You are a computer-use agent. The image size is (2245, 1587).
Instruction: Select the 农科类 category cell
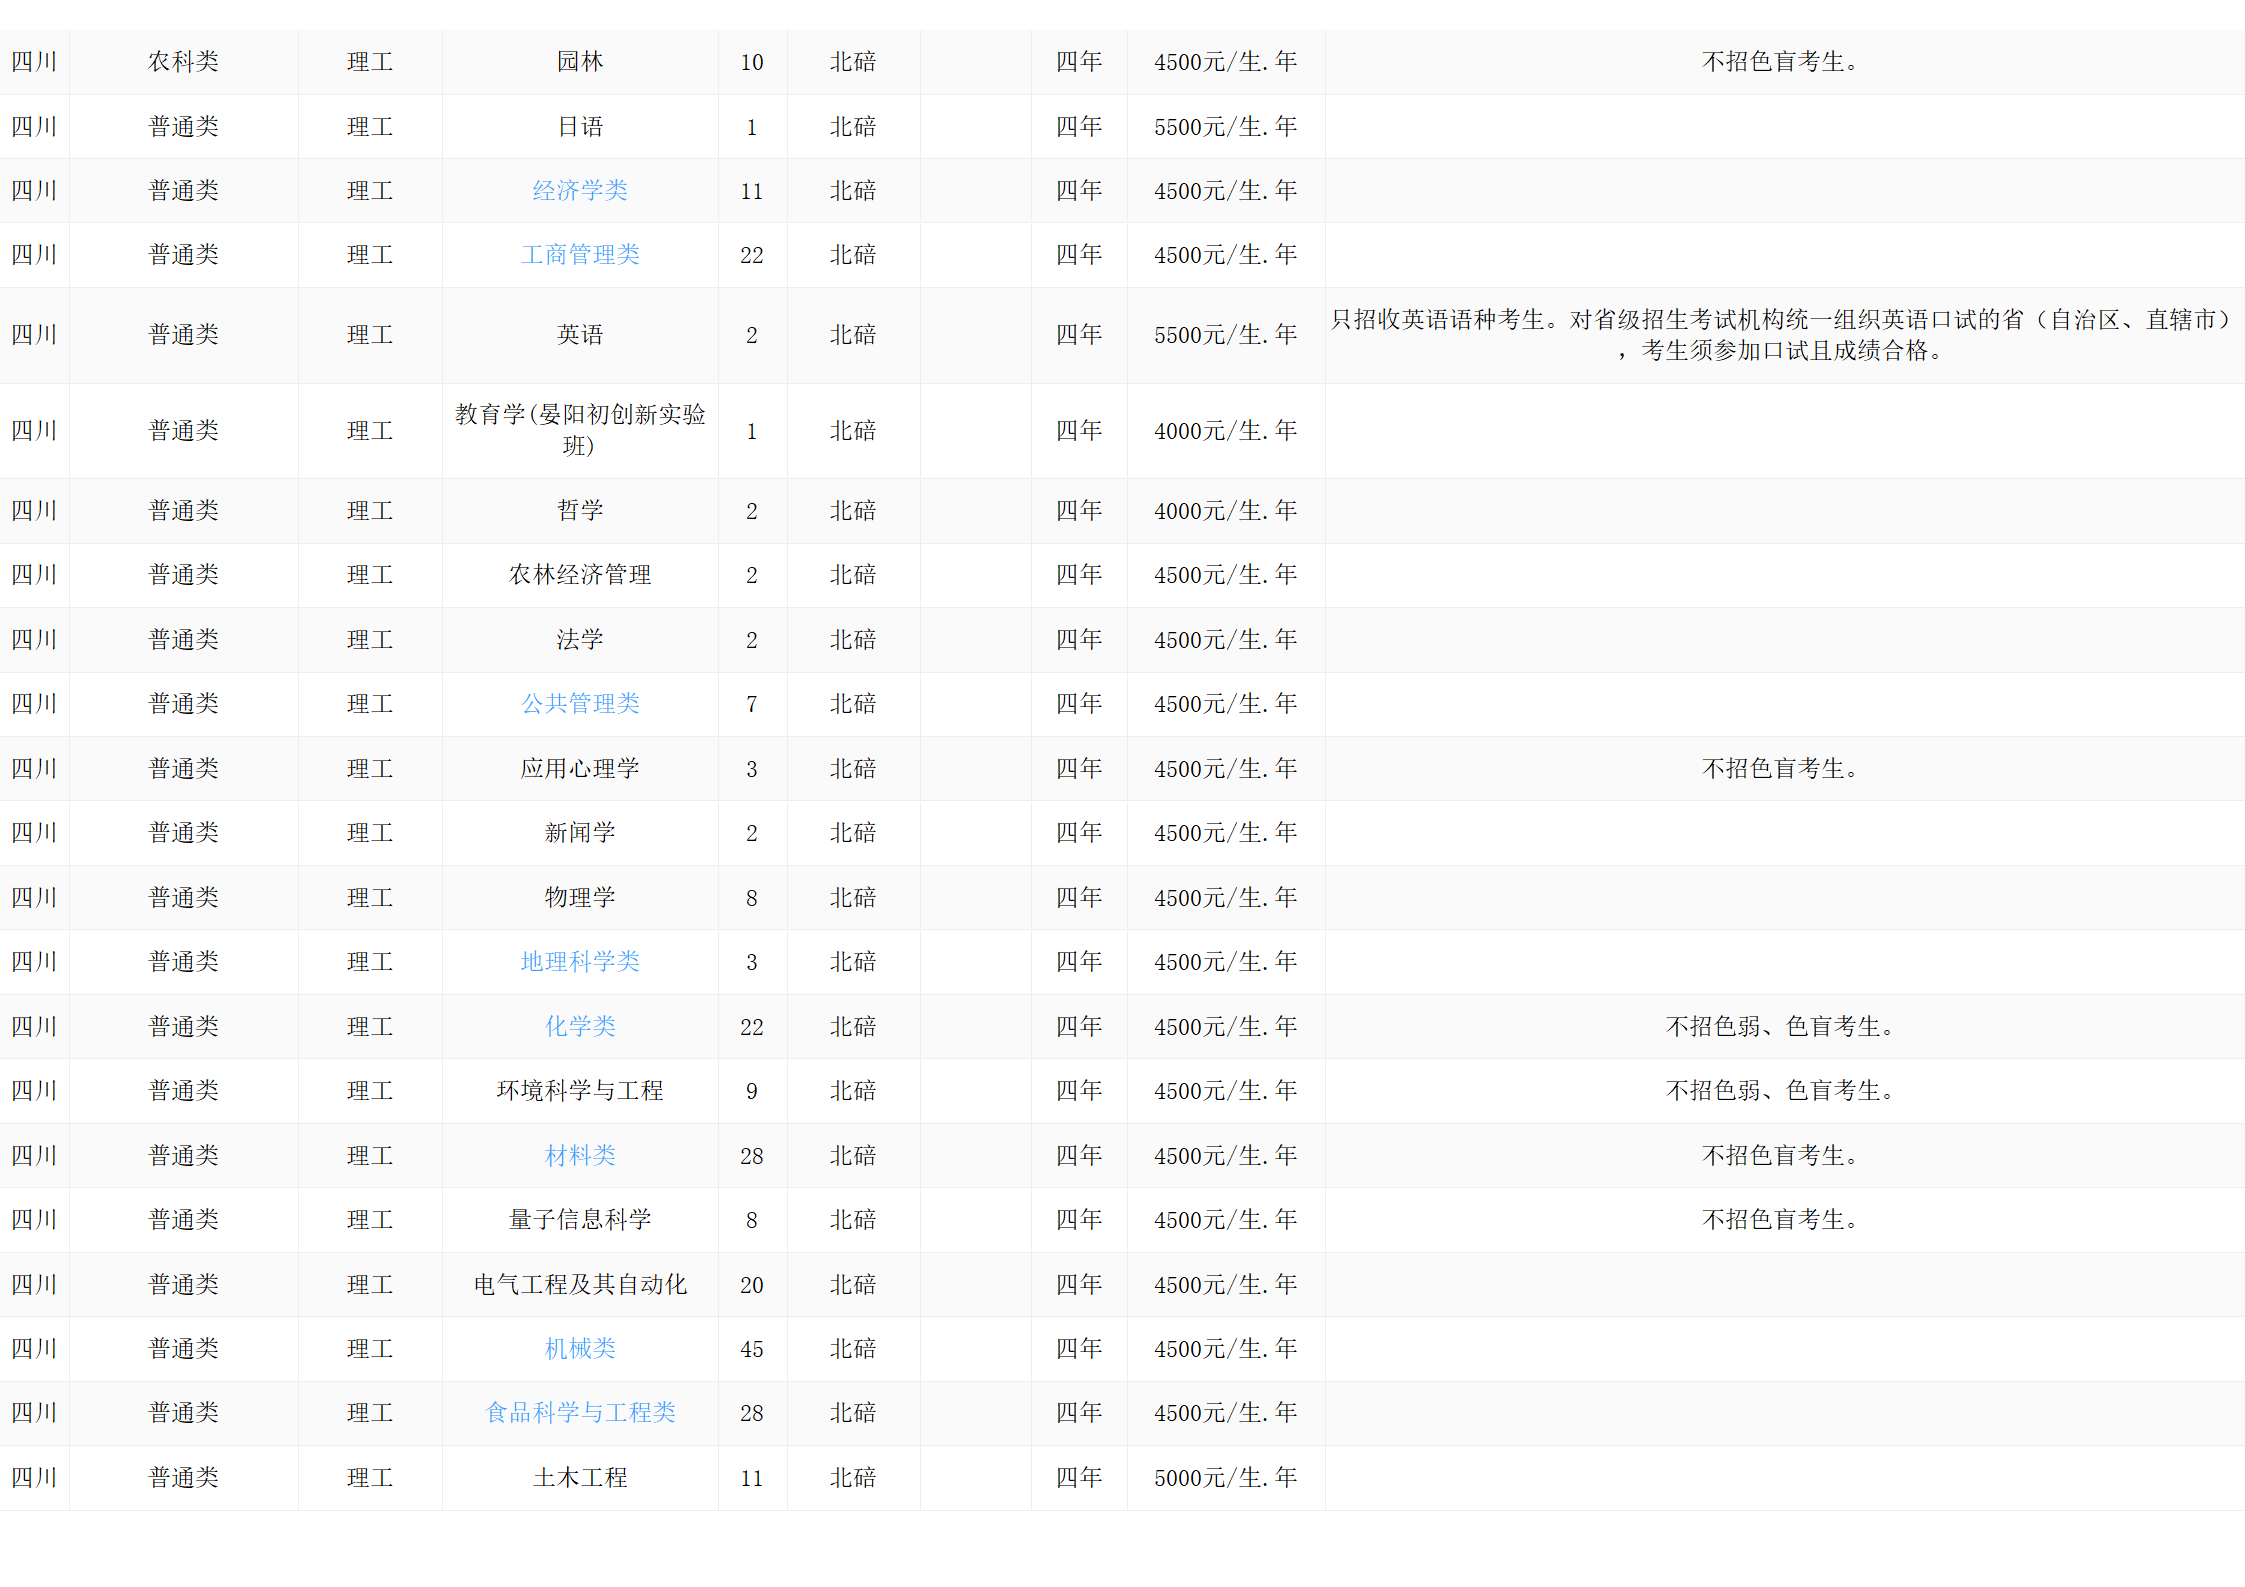coord(183,62)
